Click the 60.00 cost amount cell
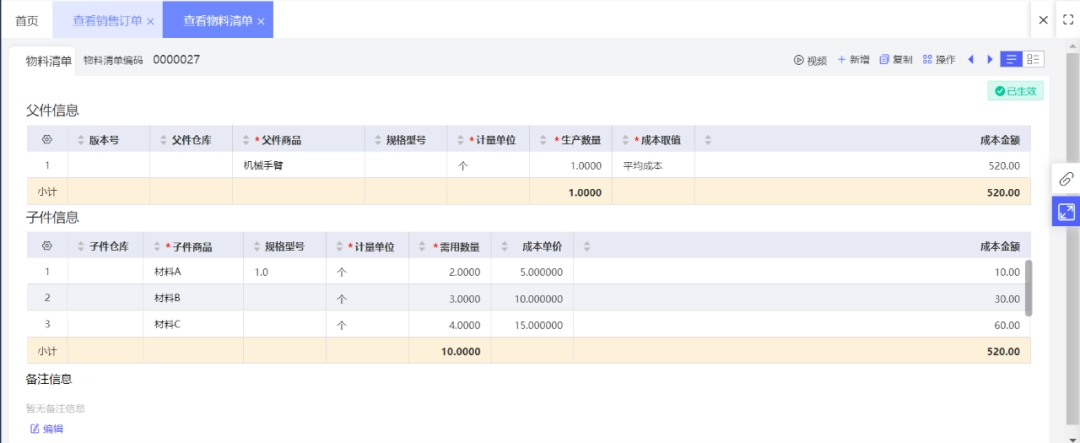 coord(802,324)
